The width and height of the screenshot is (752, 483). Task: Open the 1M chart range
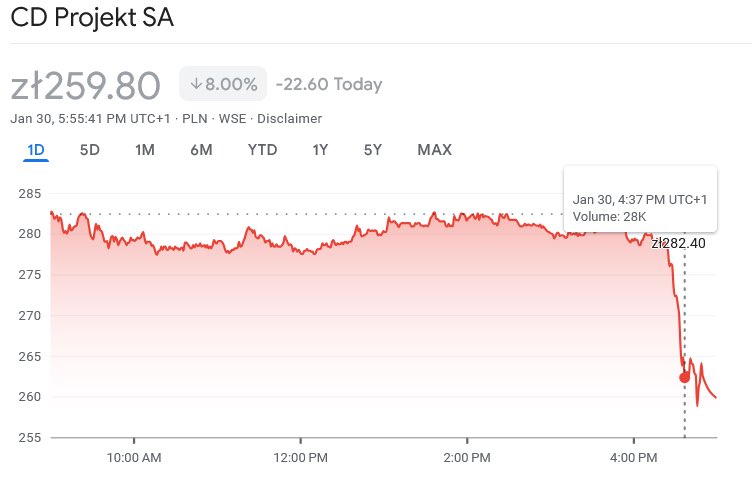(145, 150)
